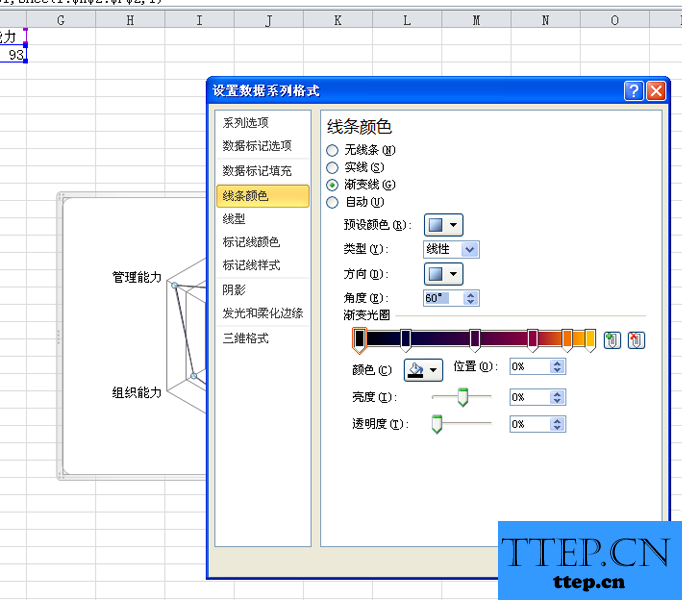This screenshot has width=682, height=600.
Task: Click the add gradient stop icon
Action: (x=612, y=340)
